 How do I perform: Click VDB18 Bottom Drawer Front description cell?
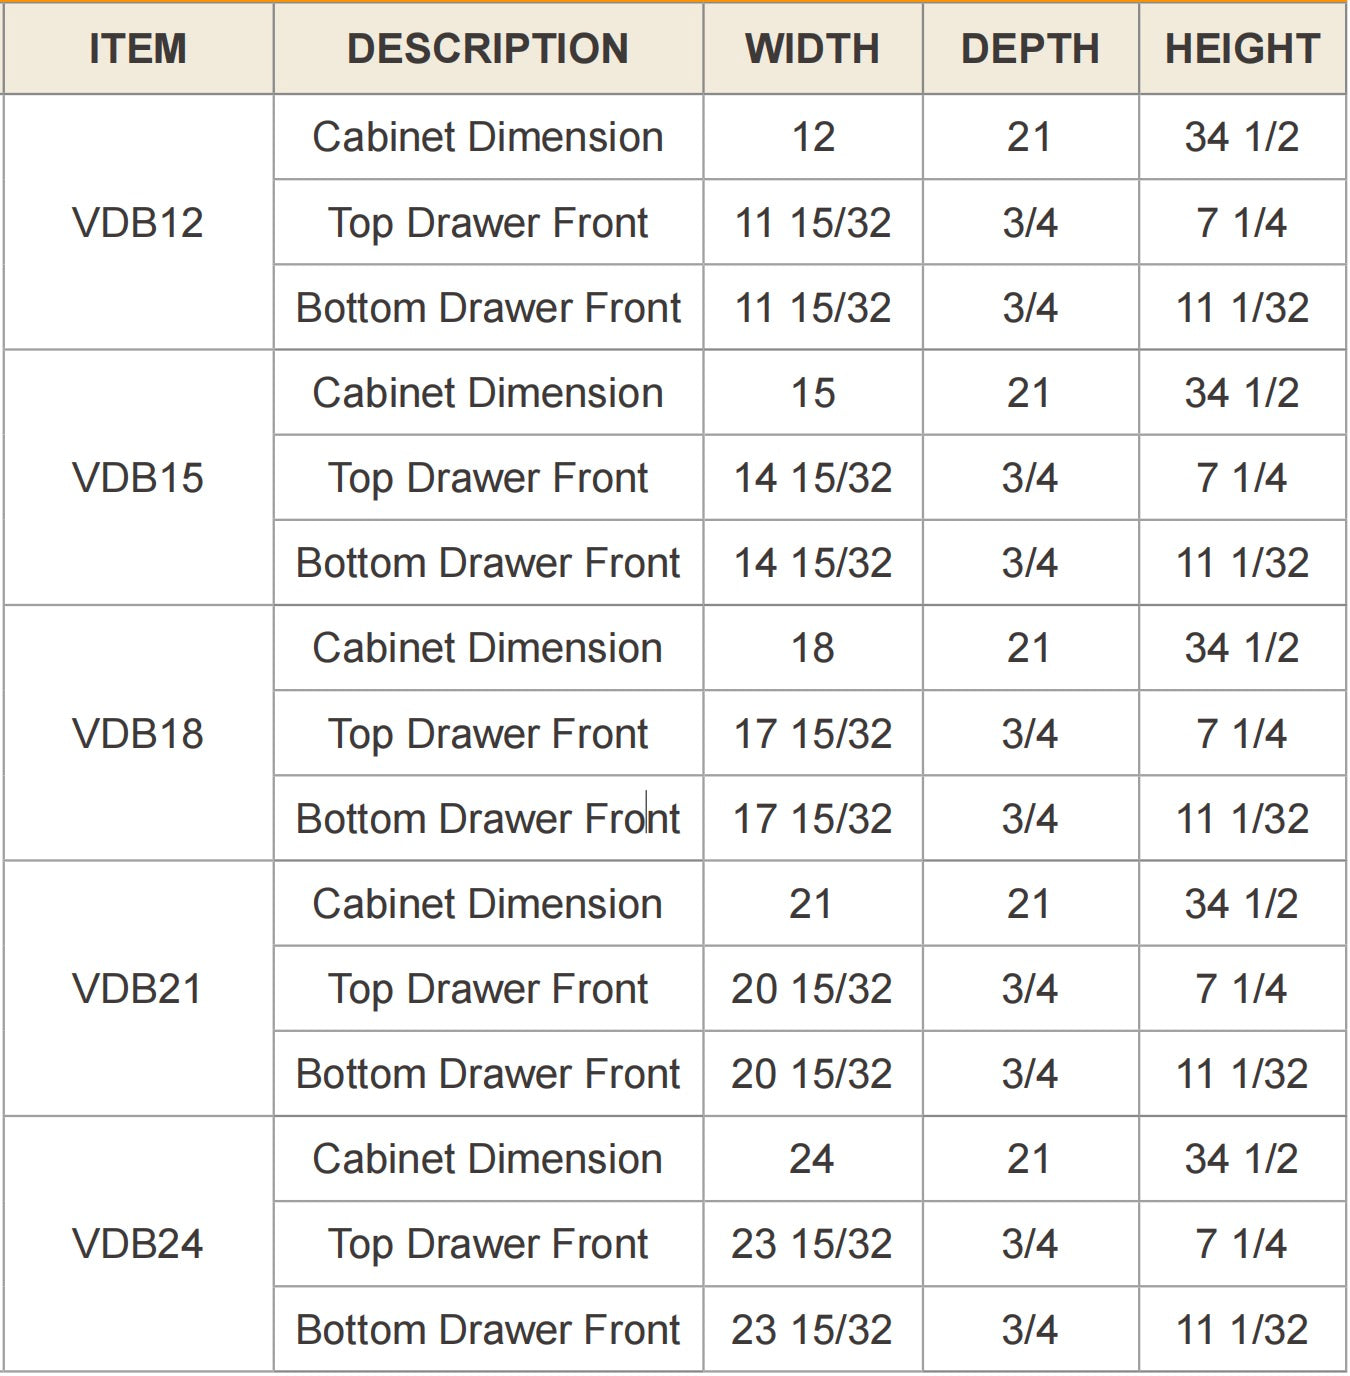coord(488,818)
